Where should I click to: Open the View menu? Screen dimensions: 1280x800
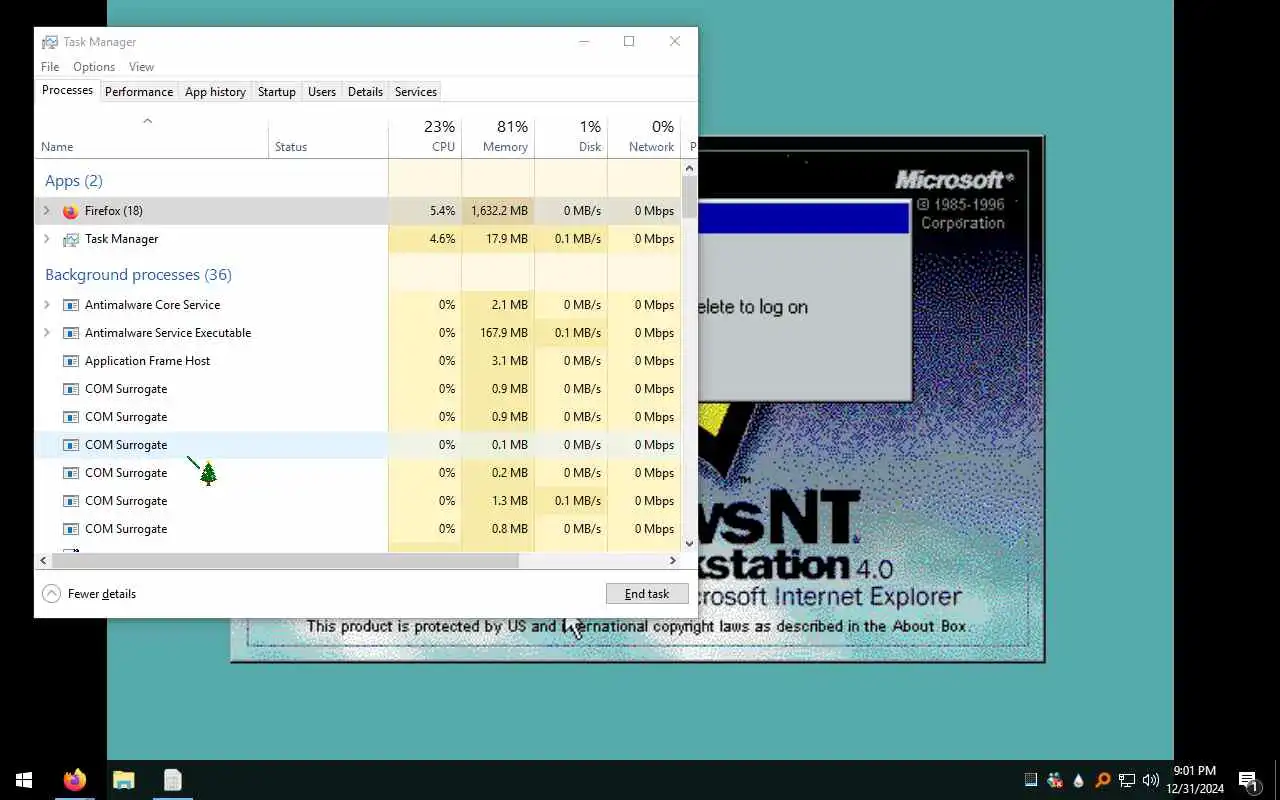click(x=141, y=67)
